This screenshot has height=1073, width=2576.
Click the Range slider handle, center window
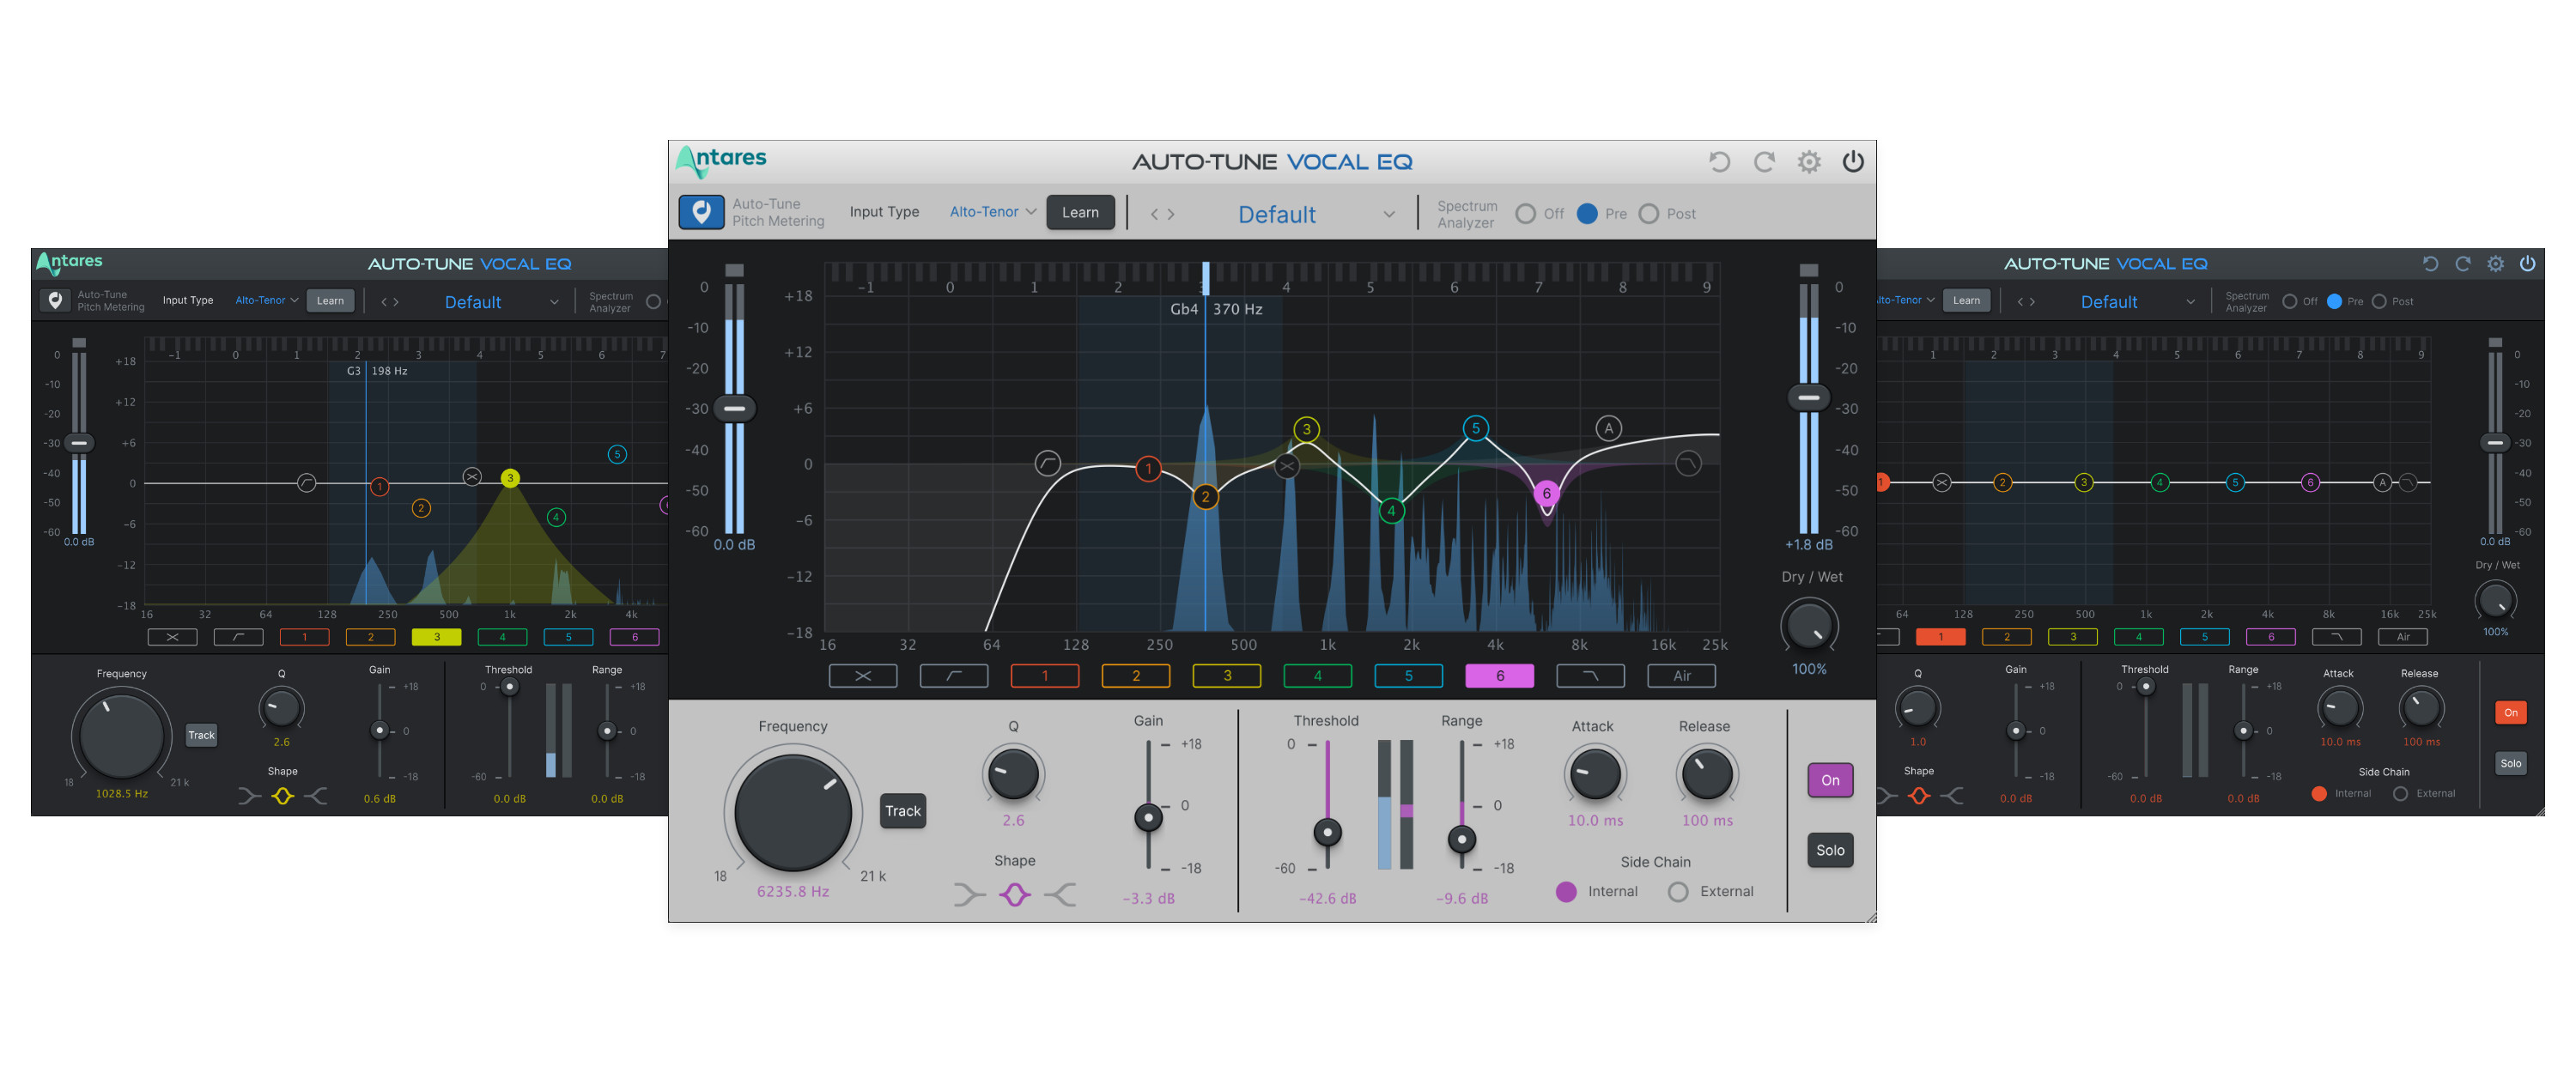coord(1461,839)
